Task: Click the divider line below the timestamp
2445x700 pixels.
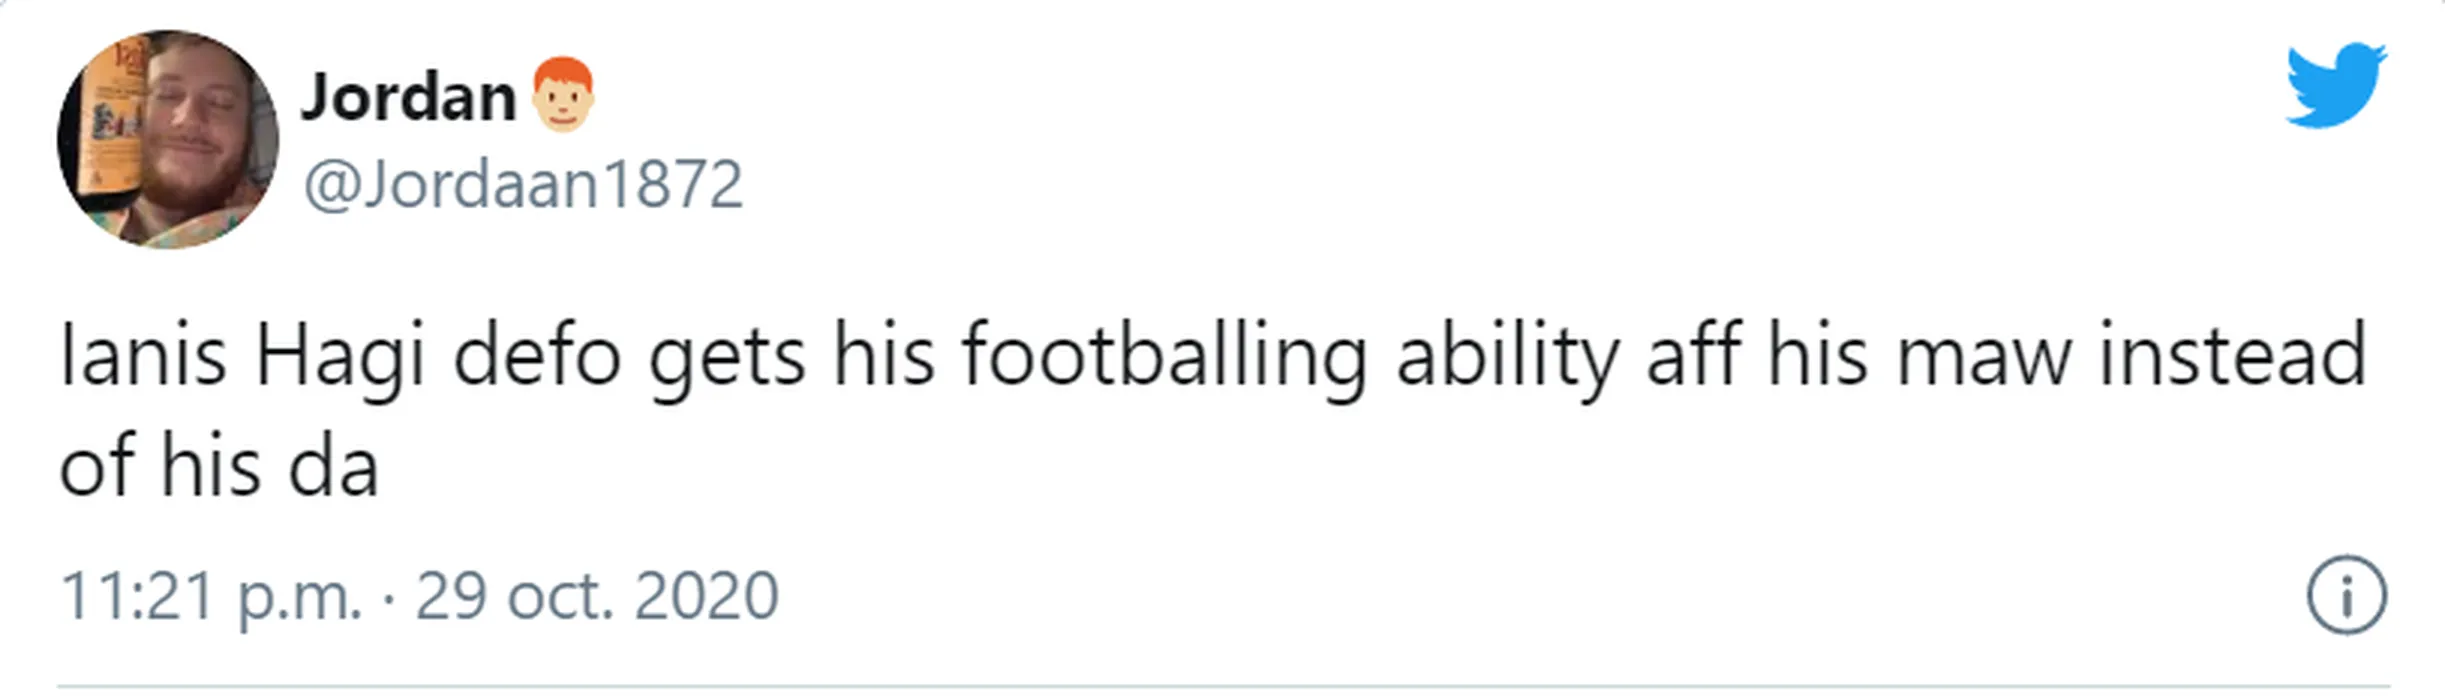Action: (x=1222, y=687)
